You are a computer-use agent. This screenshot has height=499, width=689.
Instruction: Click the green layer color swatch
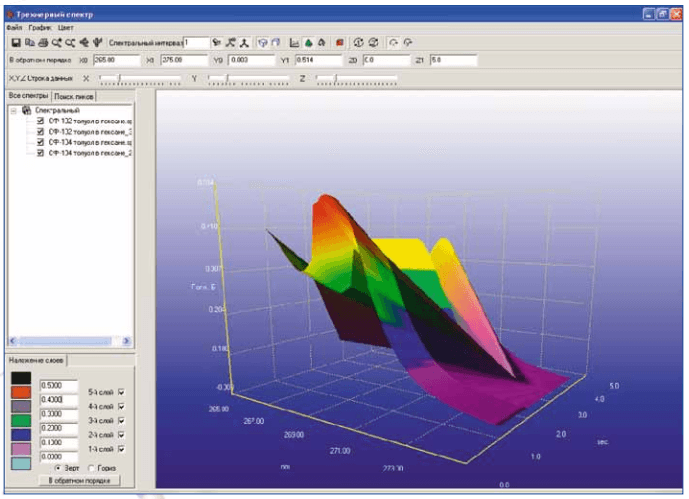point(21,420)
